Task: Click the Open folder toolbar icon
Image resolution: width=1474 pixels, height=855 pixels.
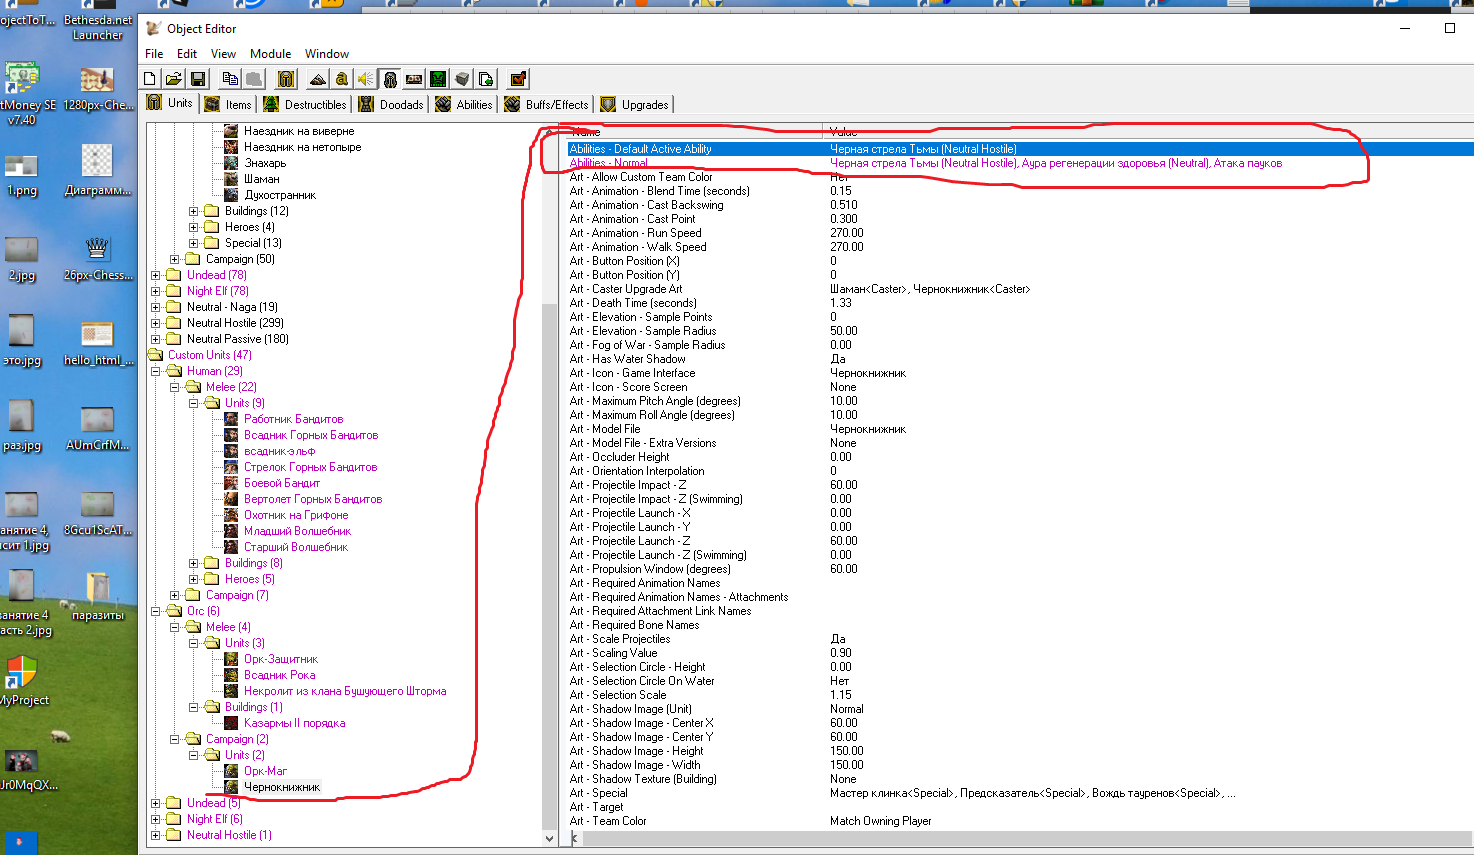Action: (173, 79)
